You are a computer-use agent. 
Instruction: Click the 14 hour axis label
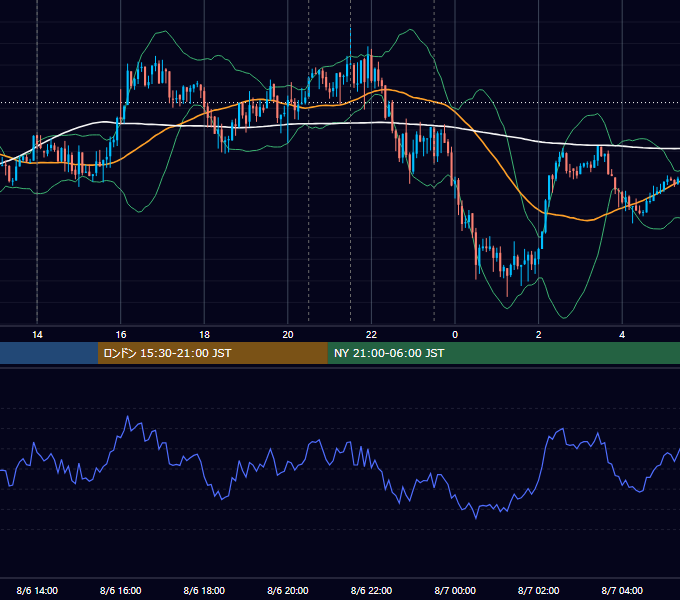[x=37, y=335]
